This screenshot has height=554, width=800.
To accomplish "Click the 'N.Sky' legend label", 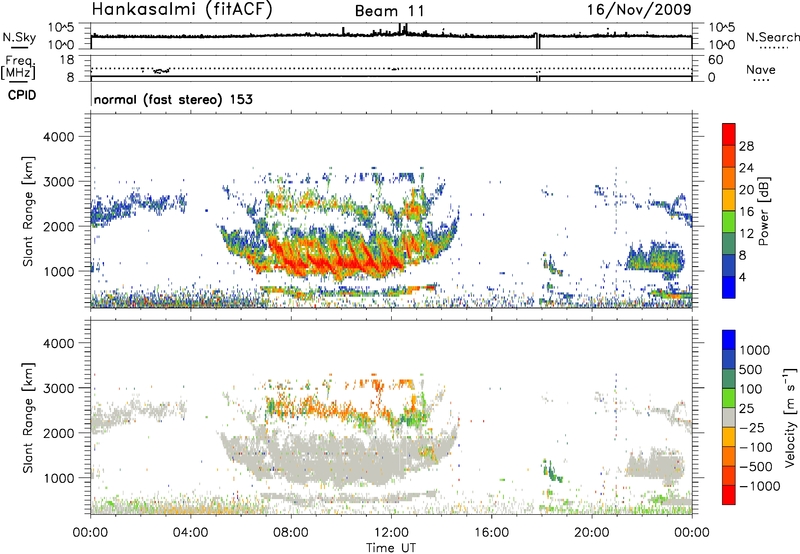I will (x=19, y=37).
